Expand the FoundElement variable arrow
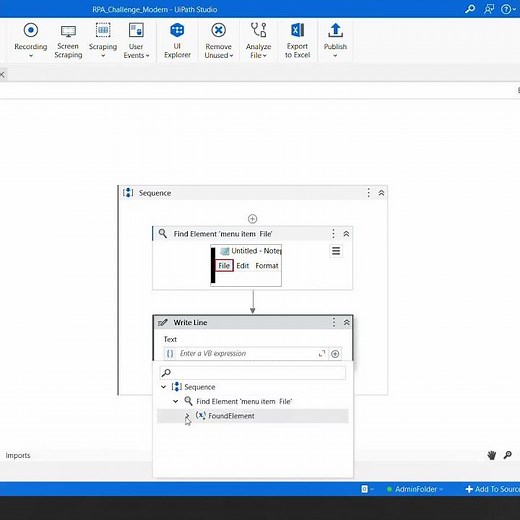The image size is (520, 520). 187,416
